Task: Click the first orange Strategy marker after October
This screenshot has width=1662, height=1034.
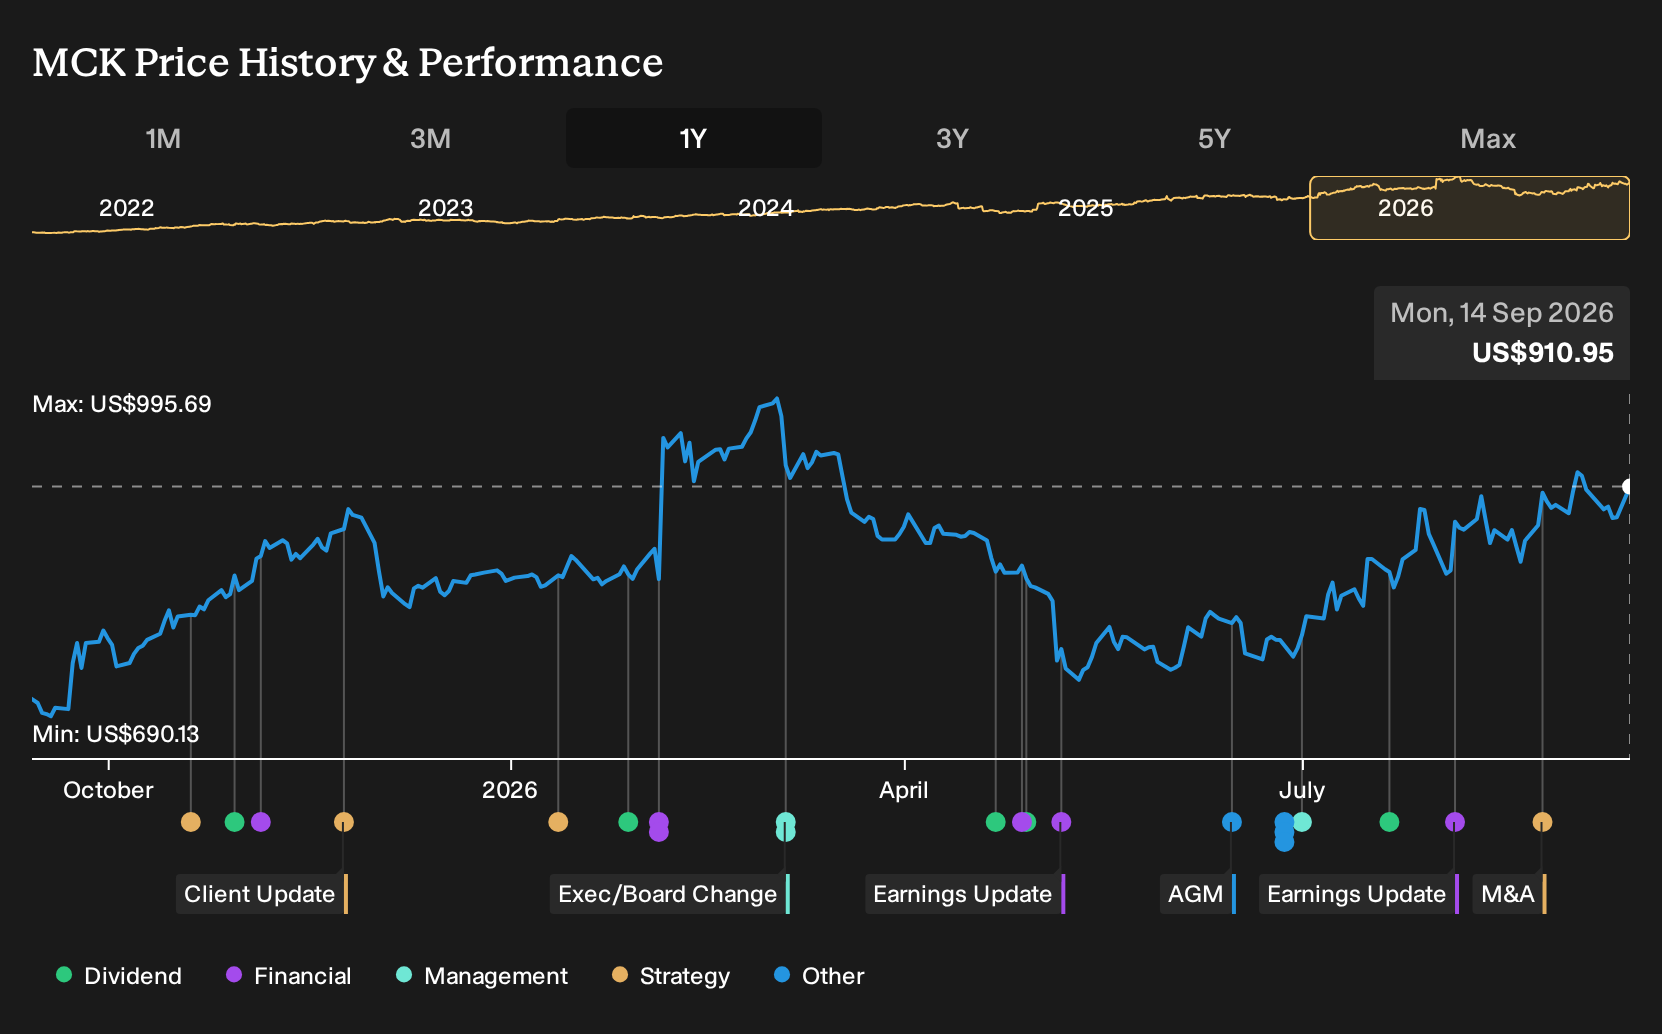Action: (x=191, y=822)
